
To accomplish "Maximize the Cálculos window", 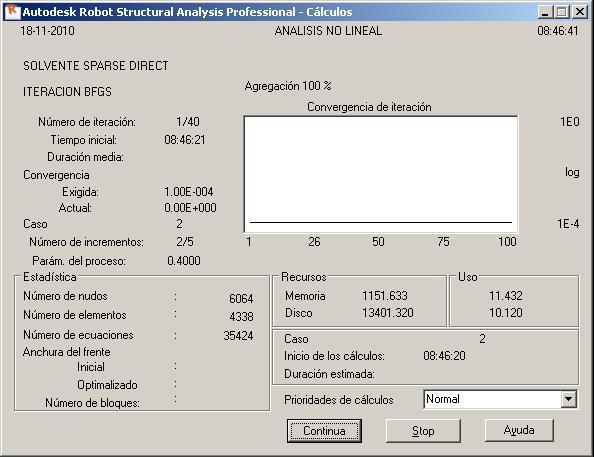I will 562,12.
